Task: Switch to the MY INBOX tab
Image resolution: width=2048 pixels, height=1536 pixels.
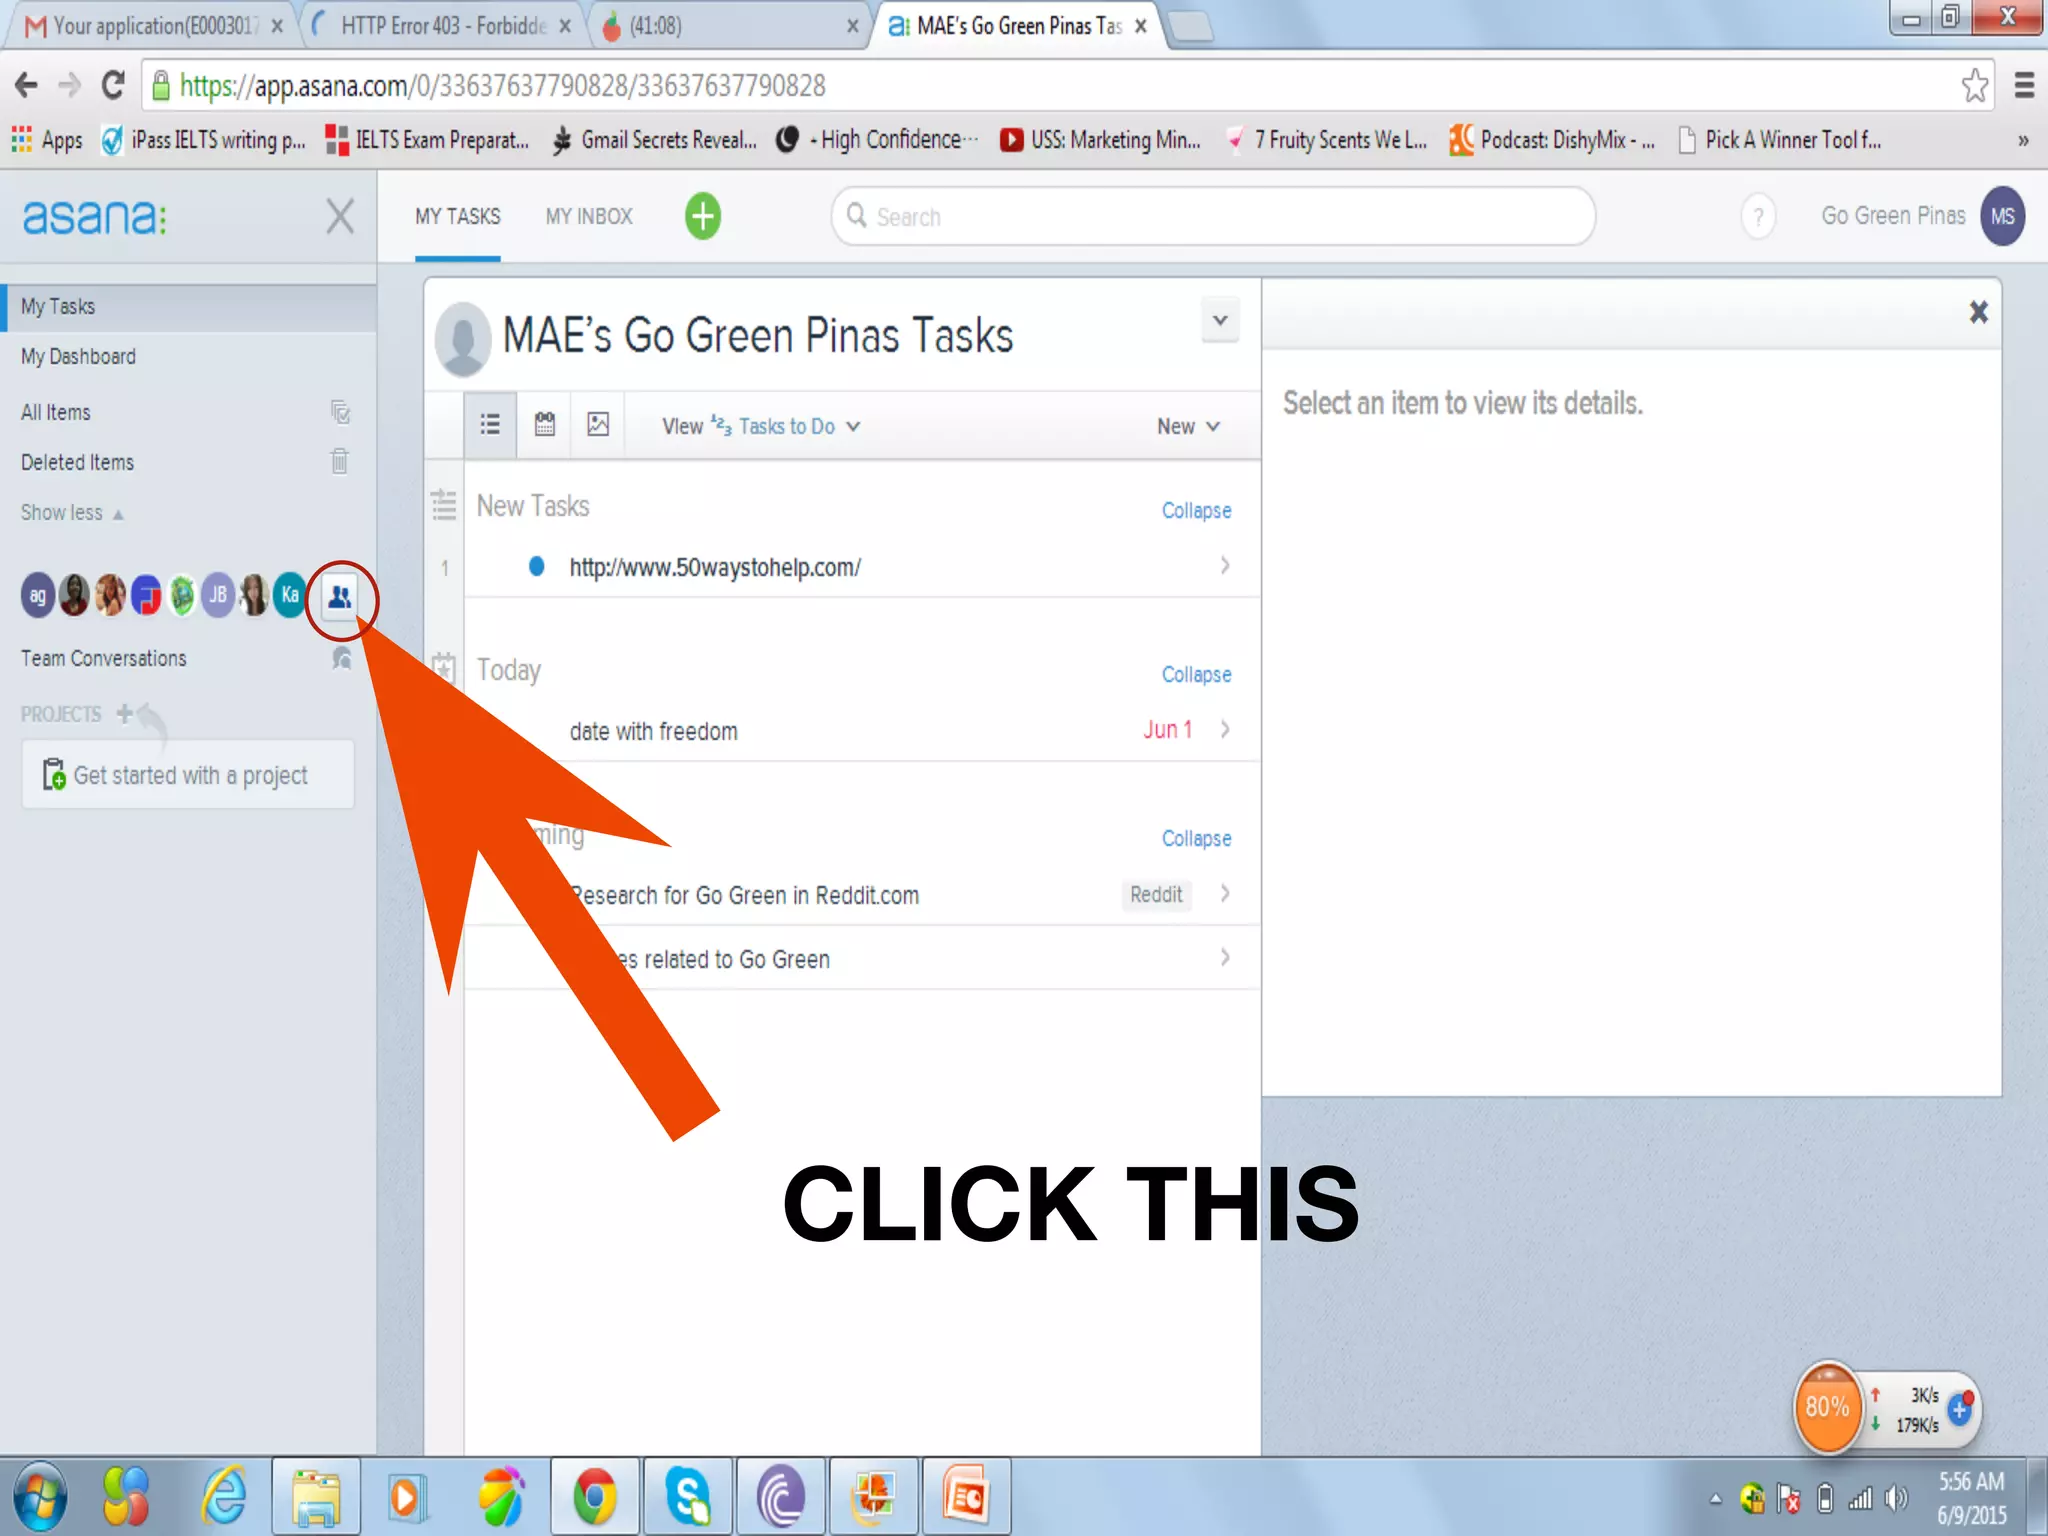Action: coord(589,216)
